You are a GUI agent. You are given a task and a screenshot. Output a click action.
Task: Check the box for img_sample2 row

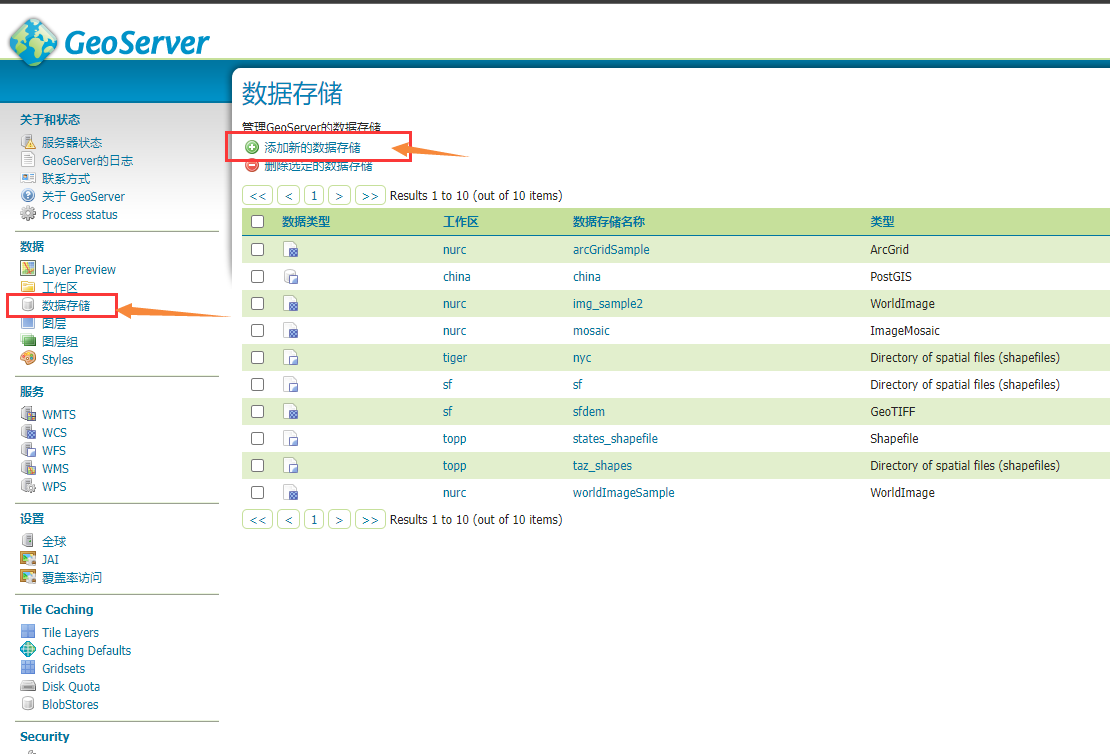(258, 303)
